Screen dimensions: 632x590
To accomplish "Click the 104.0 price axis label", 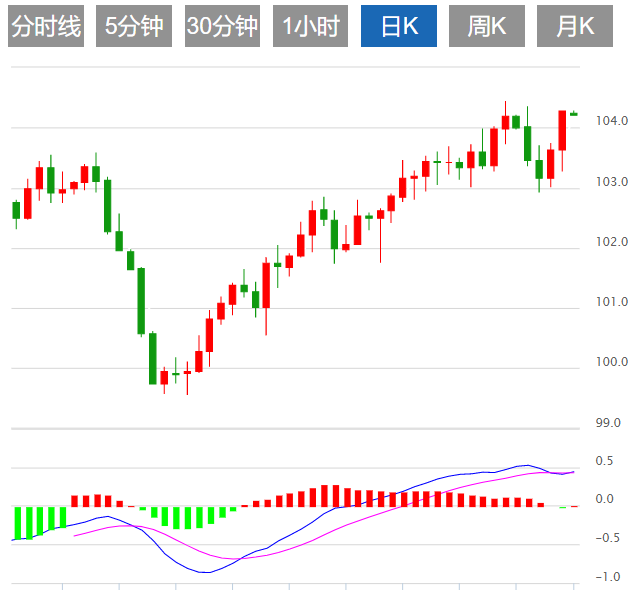I will pos(612,120).
